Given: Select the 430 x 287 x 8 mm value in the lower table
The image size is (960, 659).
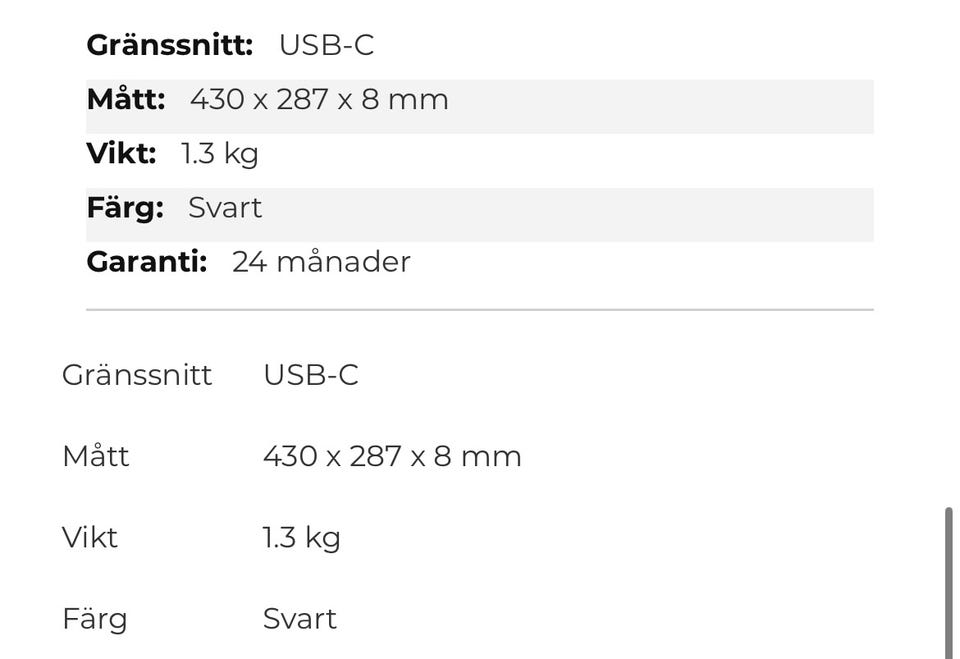Looking at the screenshot, I should click(x=392, y=456).
